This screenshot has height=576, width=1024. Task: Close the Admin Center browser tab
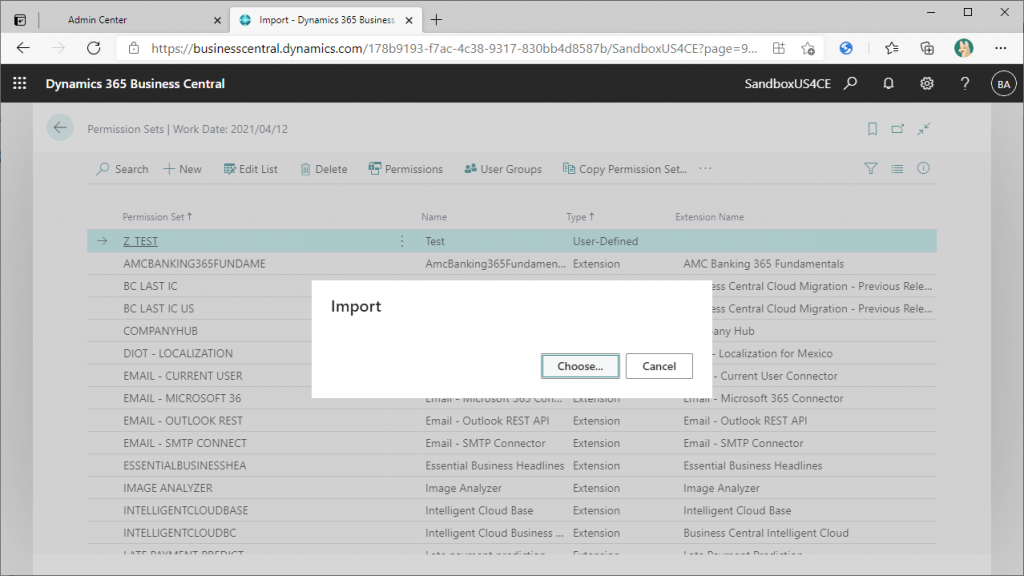pos(217,20)
